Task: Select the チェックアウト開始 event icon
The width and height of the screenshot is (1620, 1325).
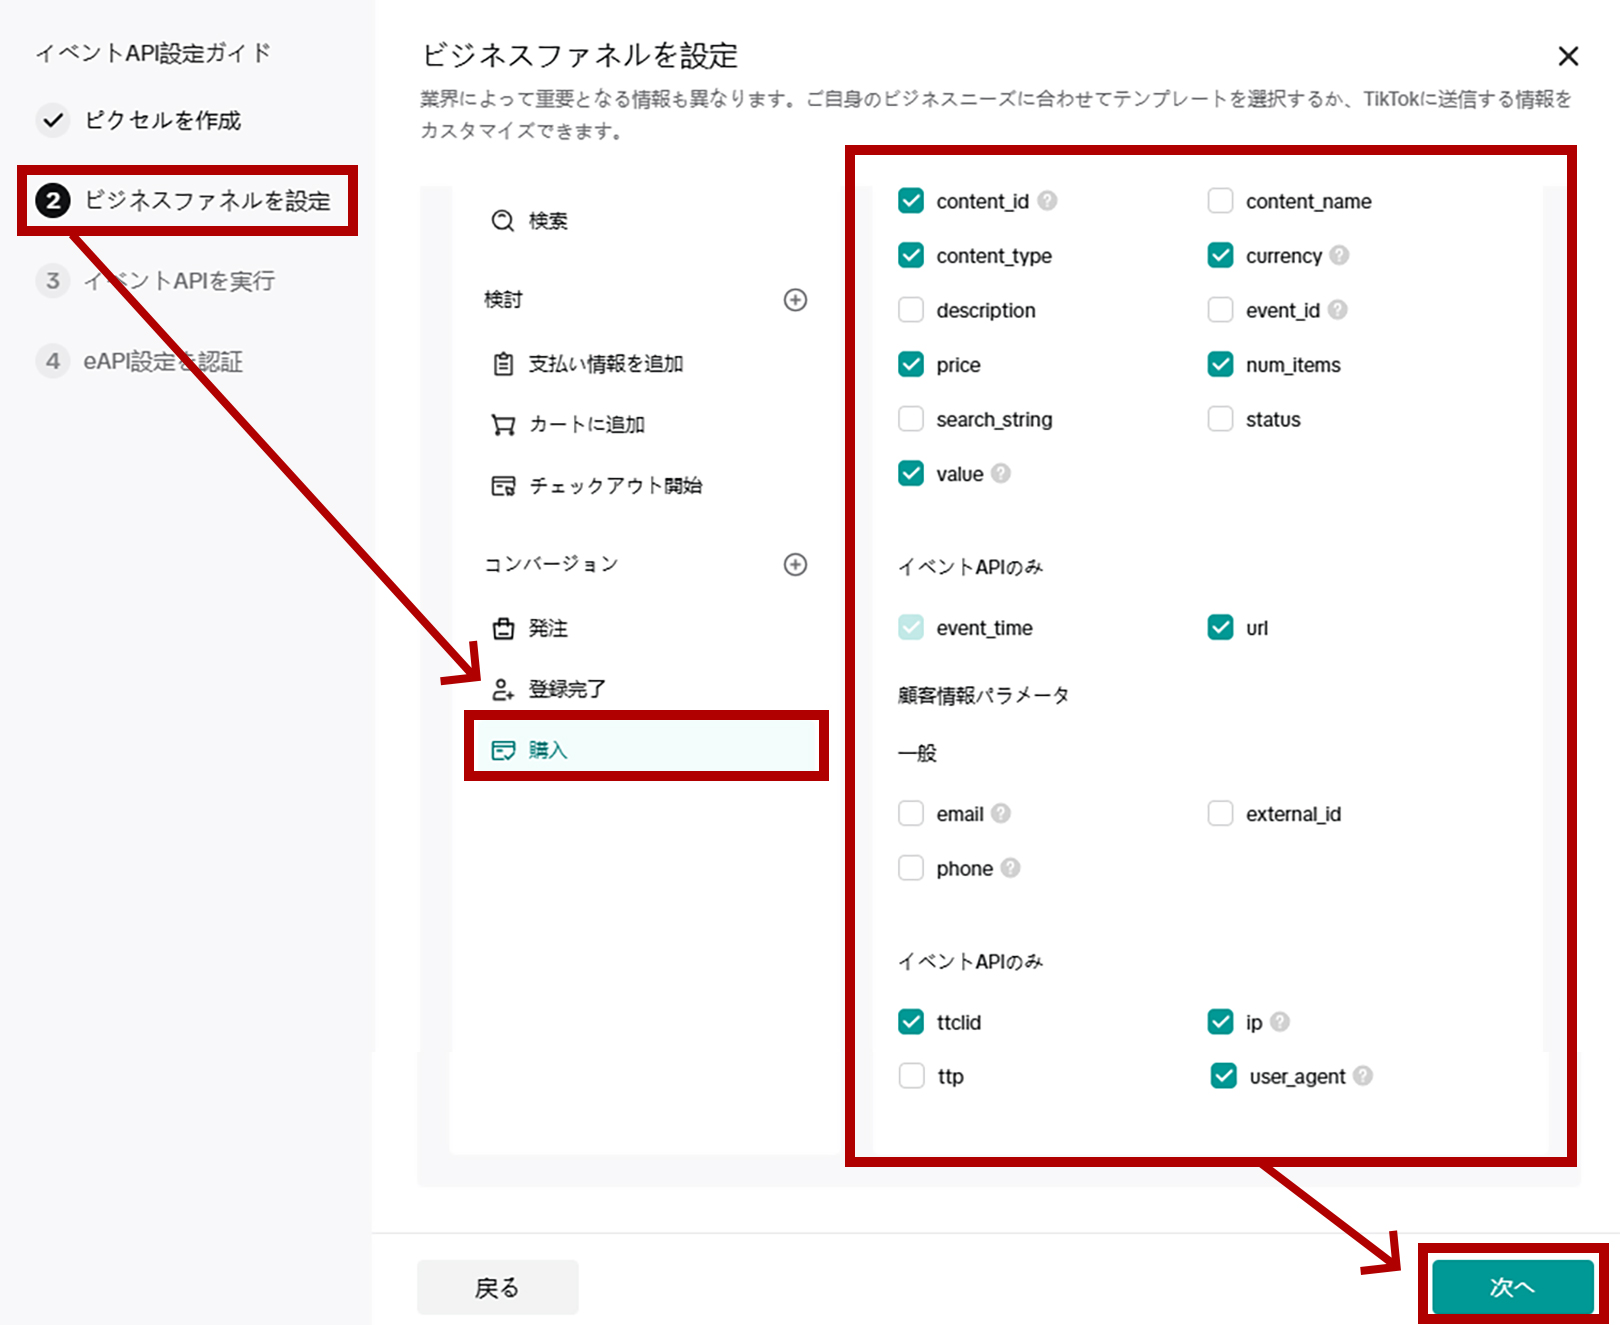Action: click(504, 486)
